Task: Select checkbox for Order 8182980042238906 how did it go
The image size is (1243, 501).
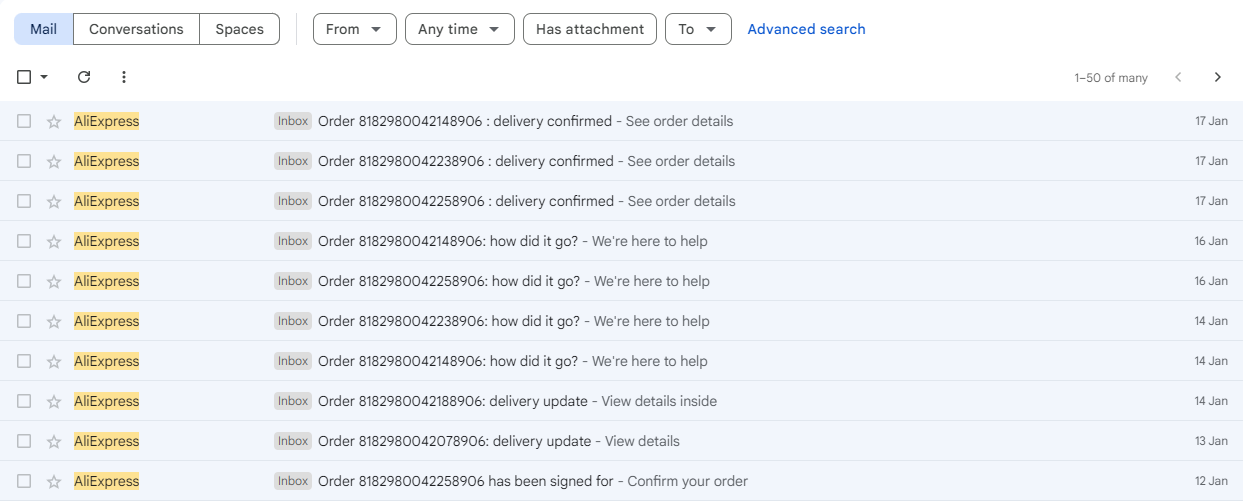Action: point(24,321)
